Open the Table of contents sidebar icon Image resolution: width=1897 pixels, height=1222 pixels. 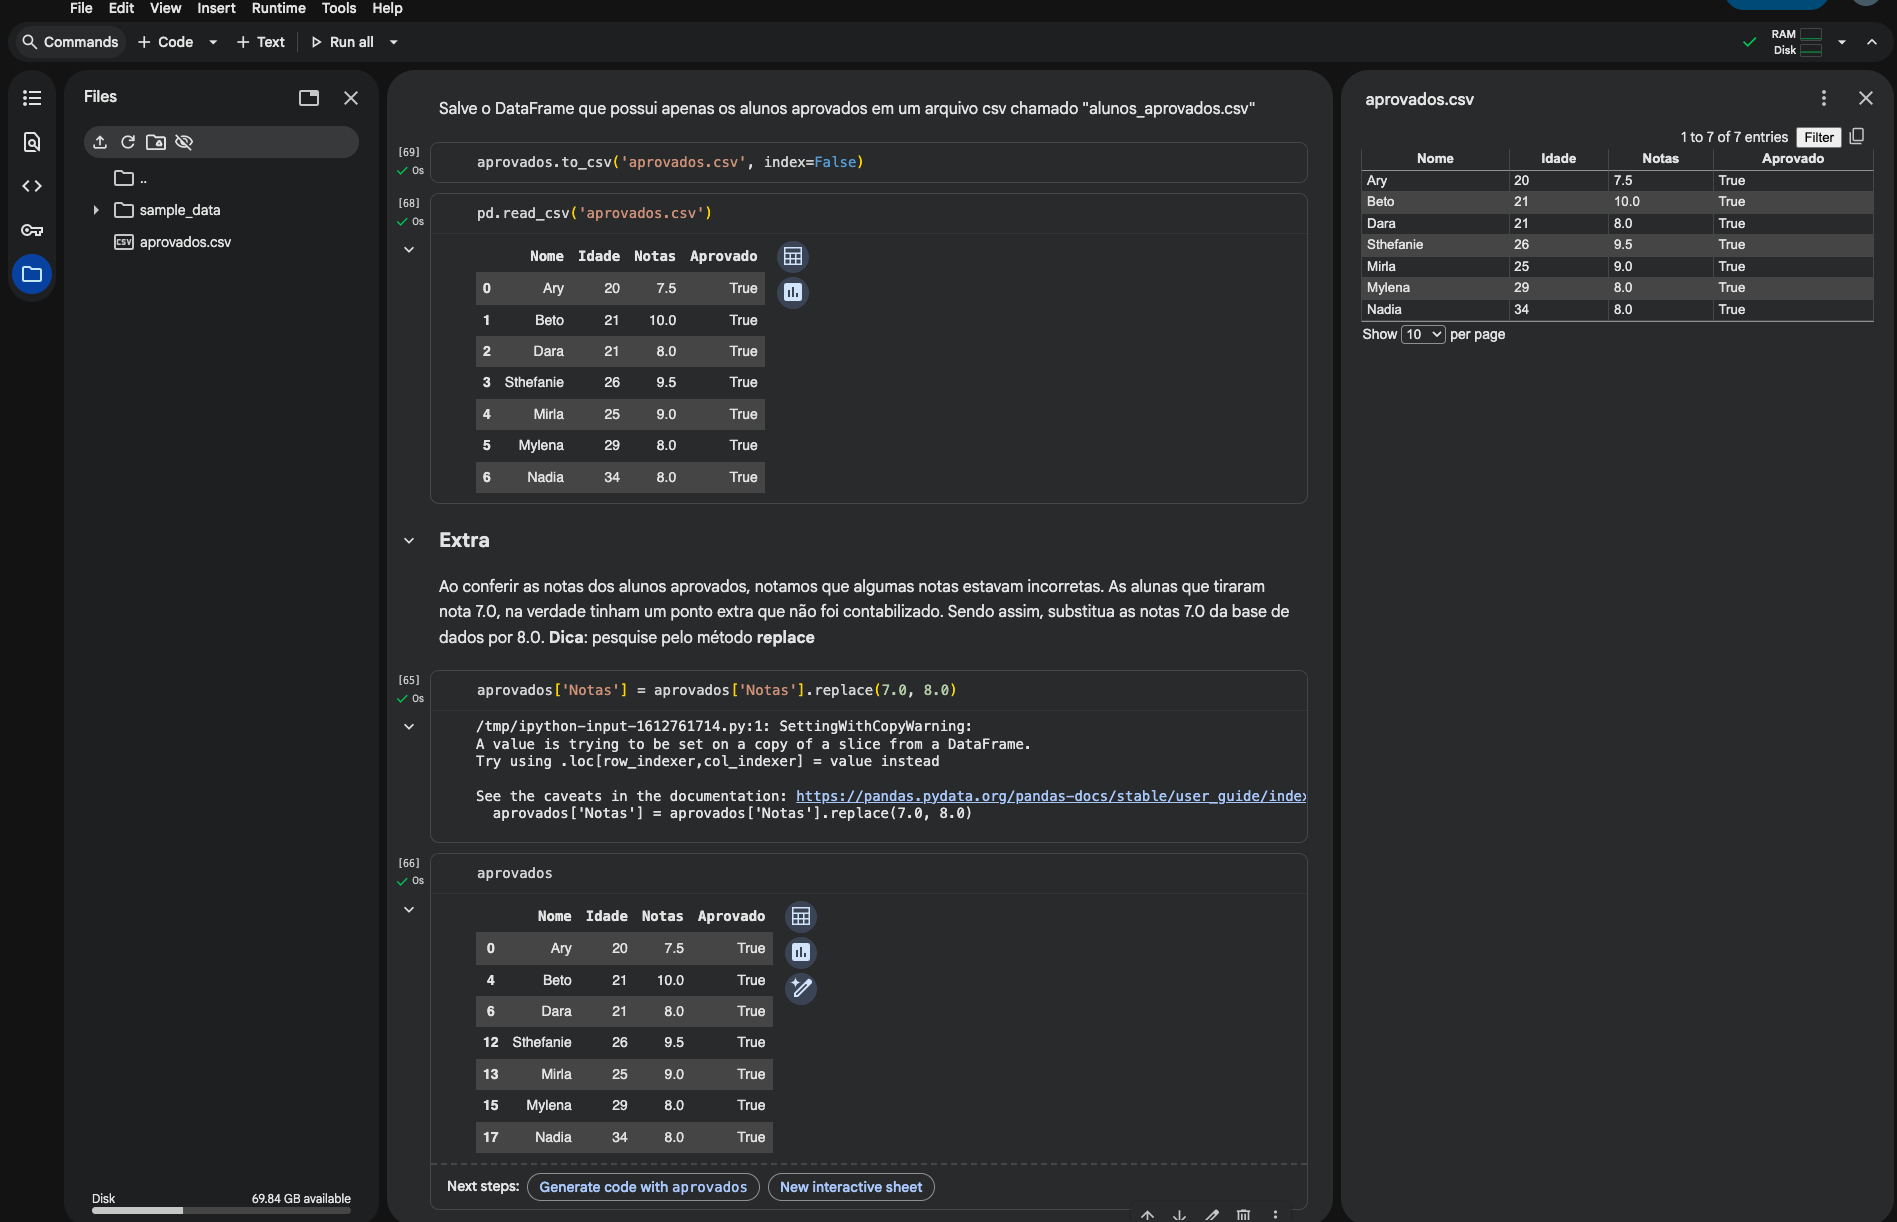[x=32, y=98]
